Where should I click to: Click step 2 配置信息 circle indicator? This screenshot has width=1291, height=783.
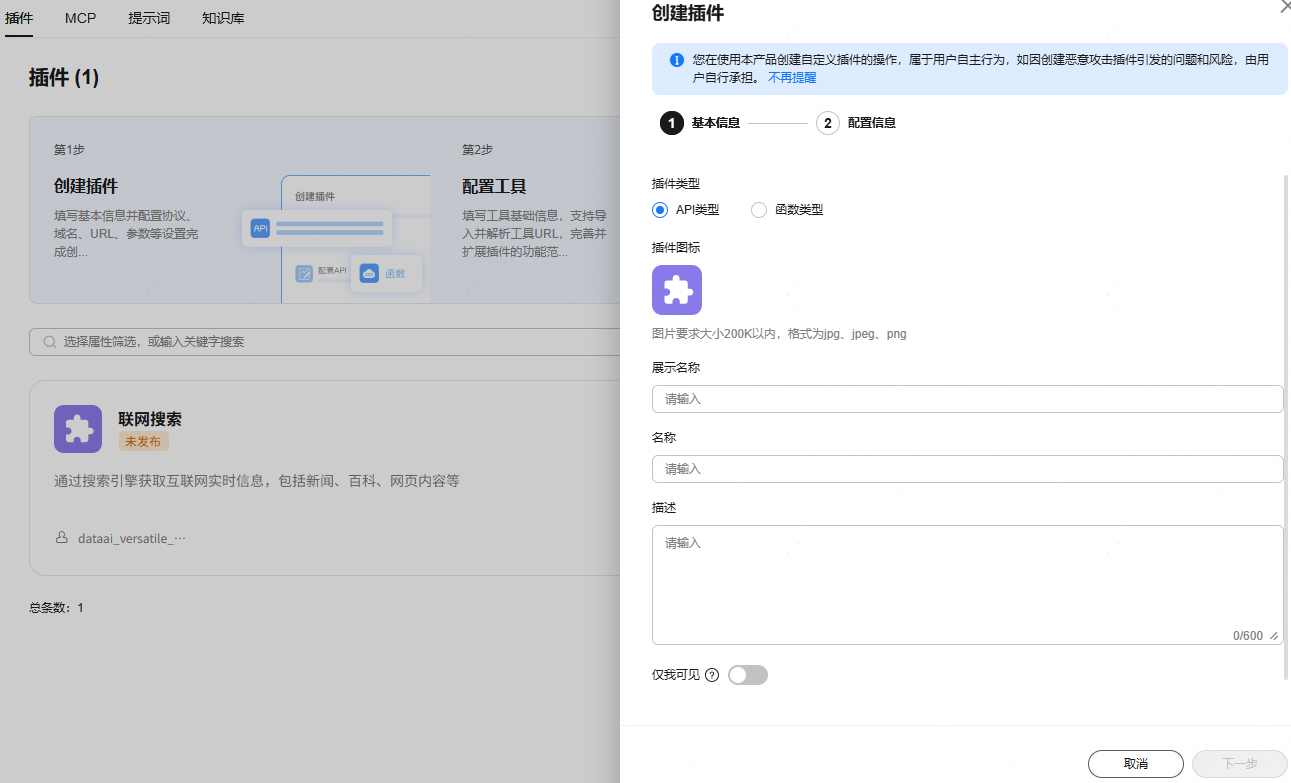click(x=827, y=123)
